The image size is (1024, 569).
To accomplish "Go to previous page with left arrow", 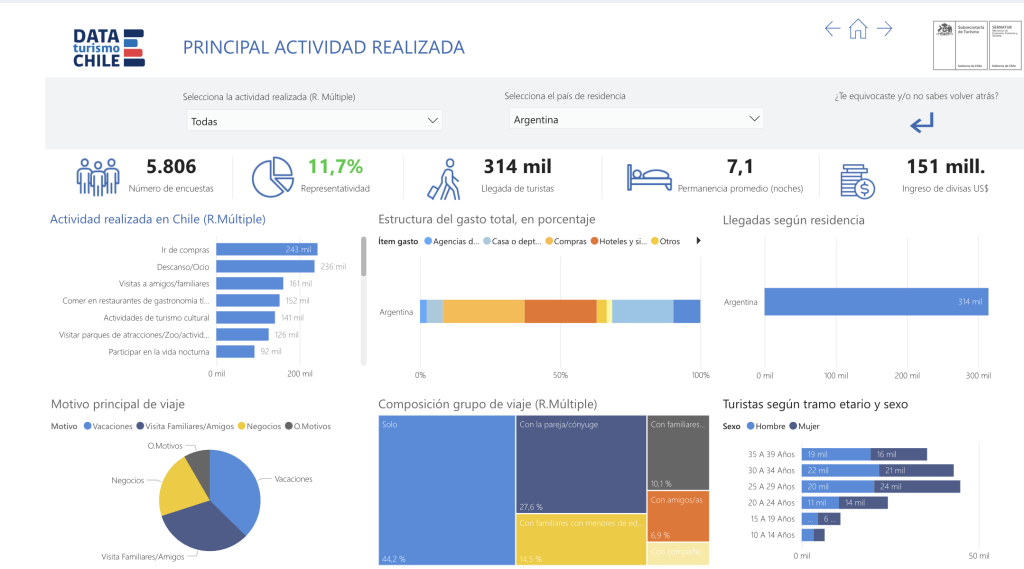I will (832, 29).
